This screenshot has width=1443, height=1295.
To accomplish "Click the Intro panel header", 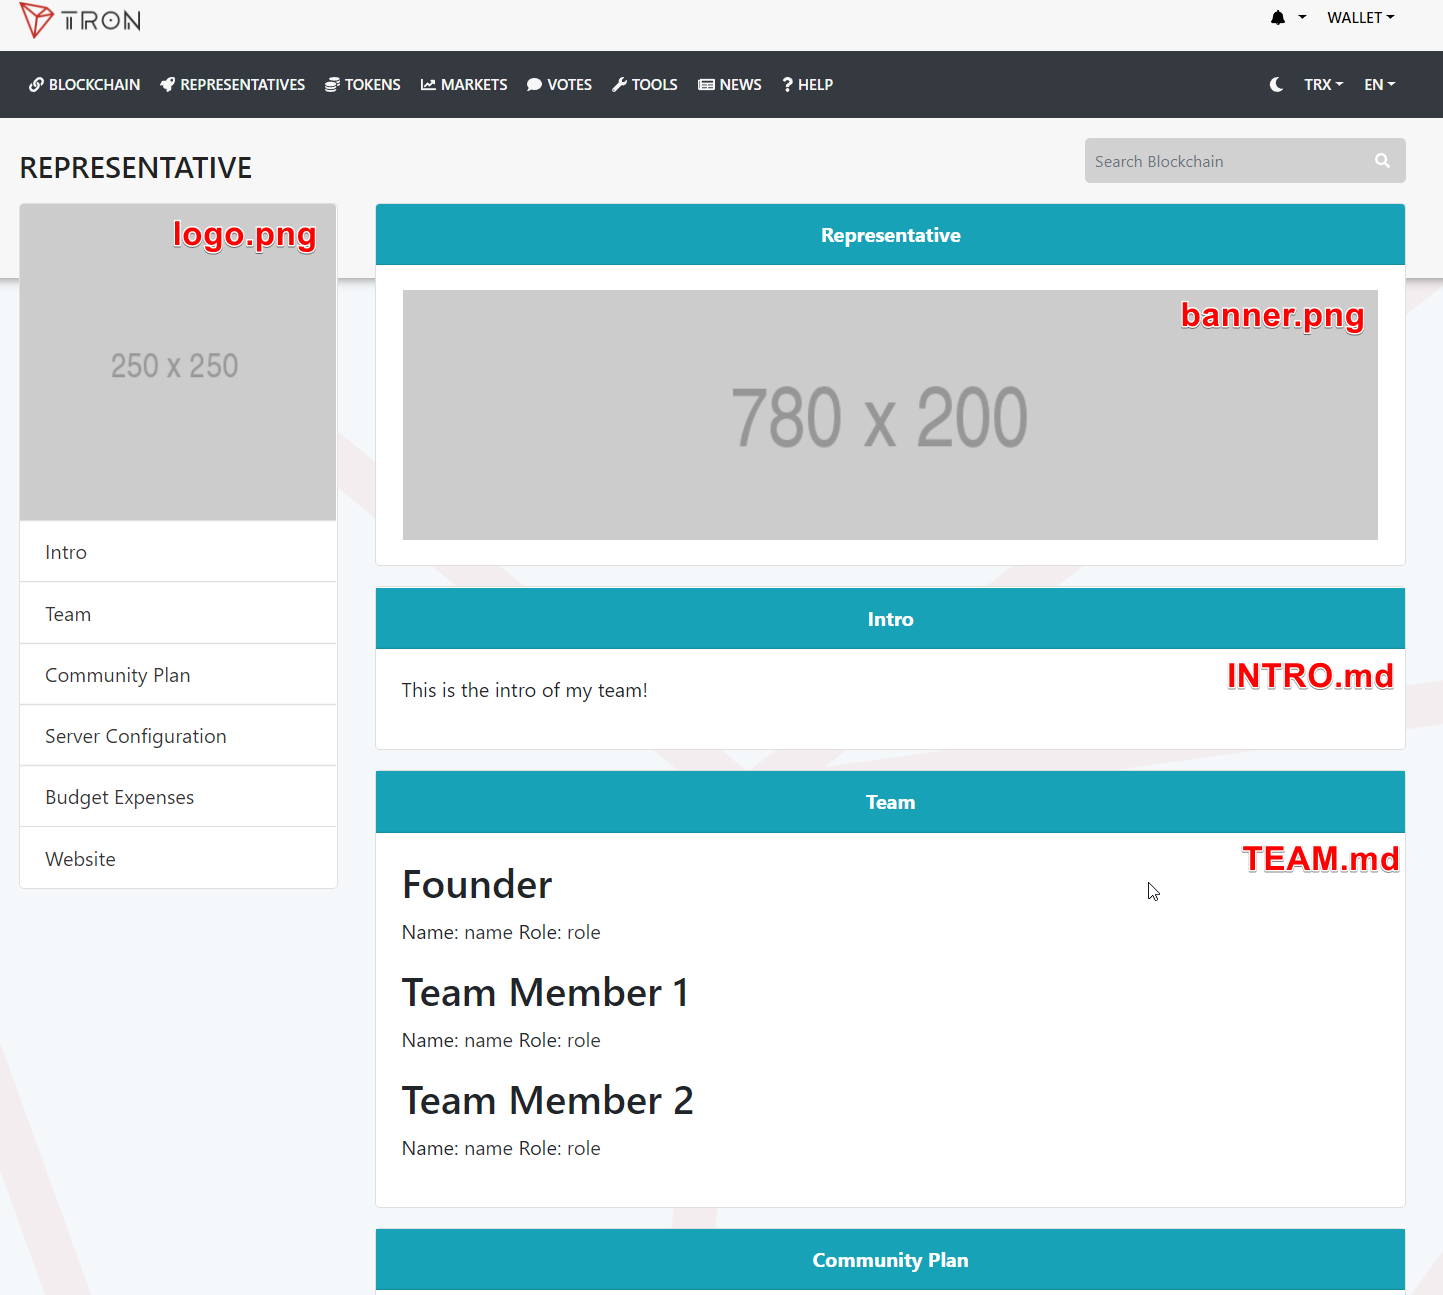I will pyautogui.click(x=890, y=619).
